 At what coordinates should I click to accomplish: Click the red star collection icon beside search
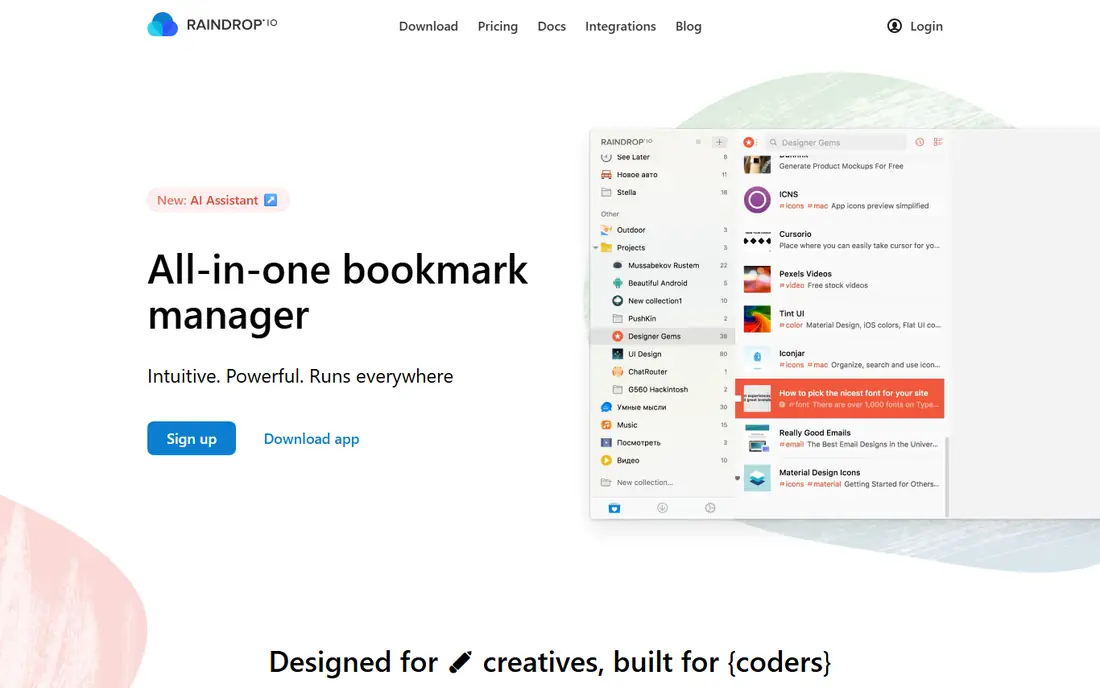click(x=749, y=142)
